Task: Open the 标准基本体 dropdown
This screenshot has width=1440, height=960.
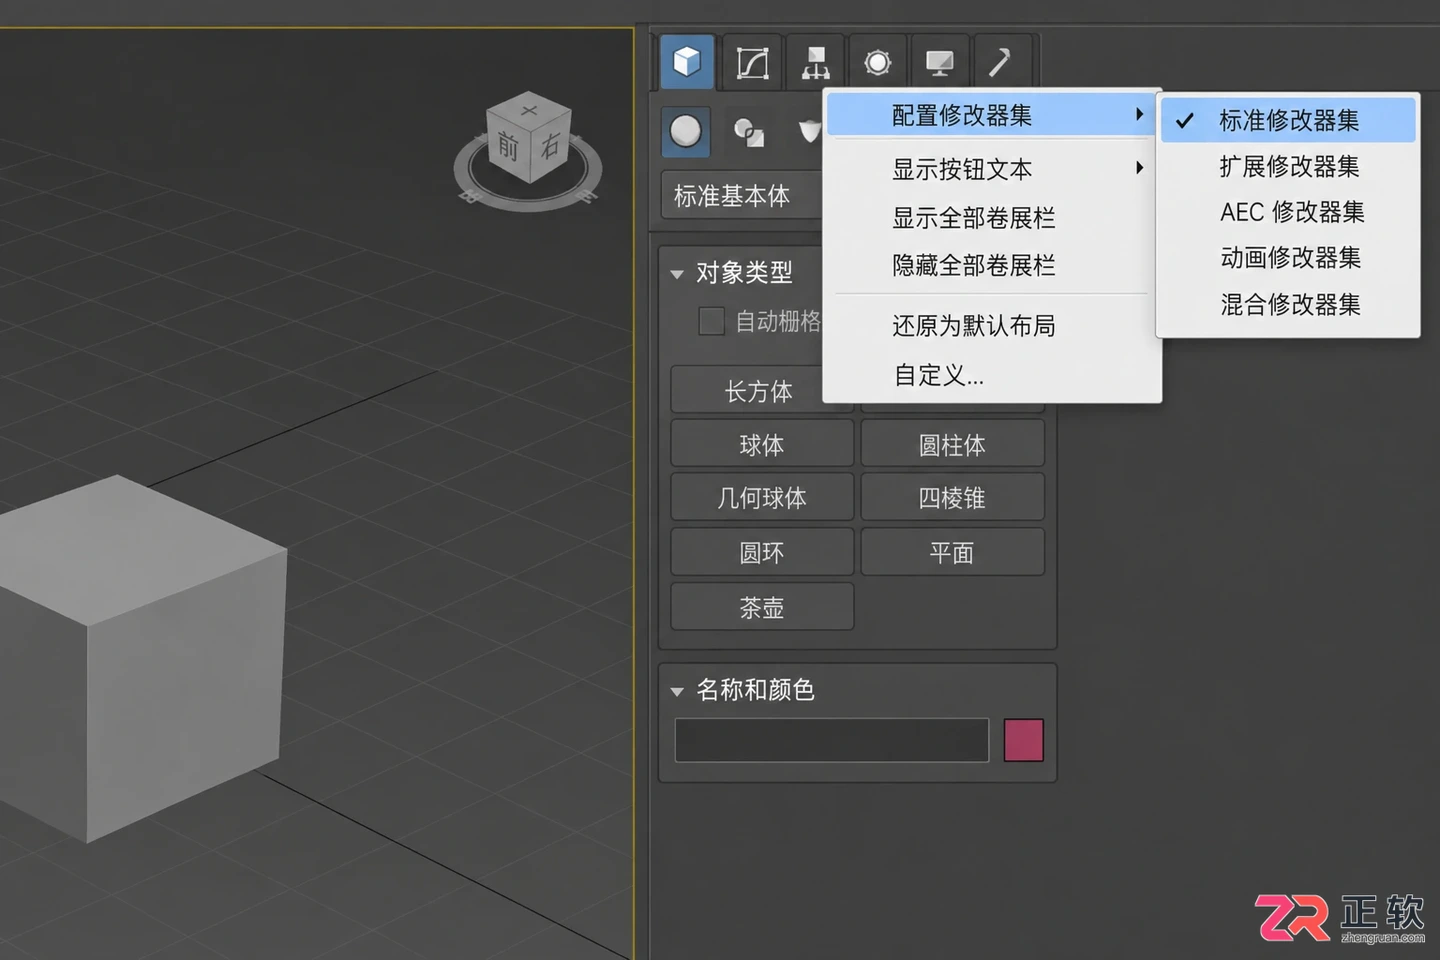Action: click(742, 196)
